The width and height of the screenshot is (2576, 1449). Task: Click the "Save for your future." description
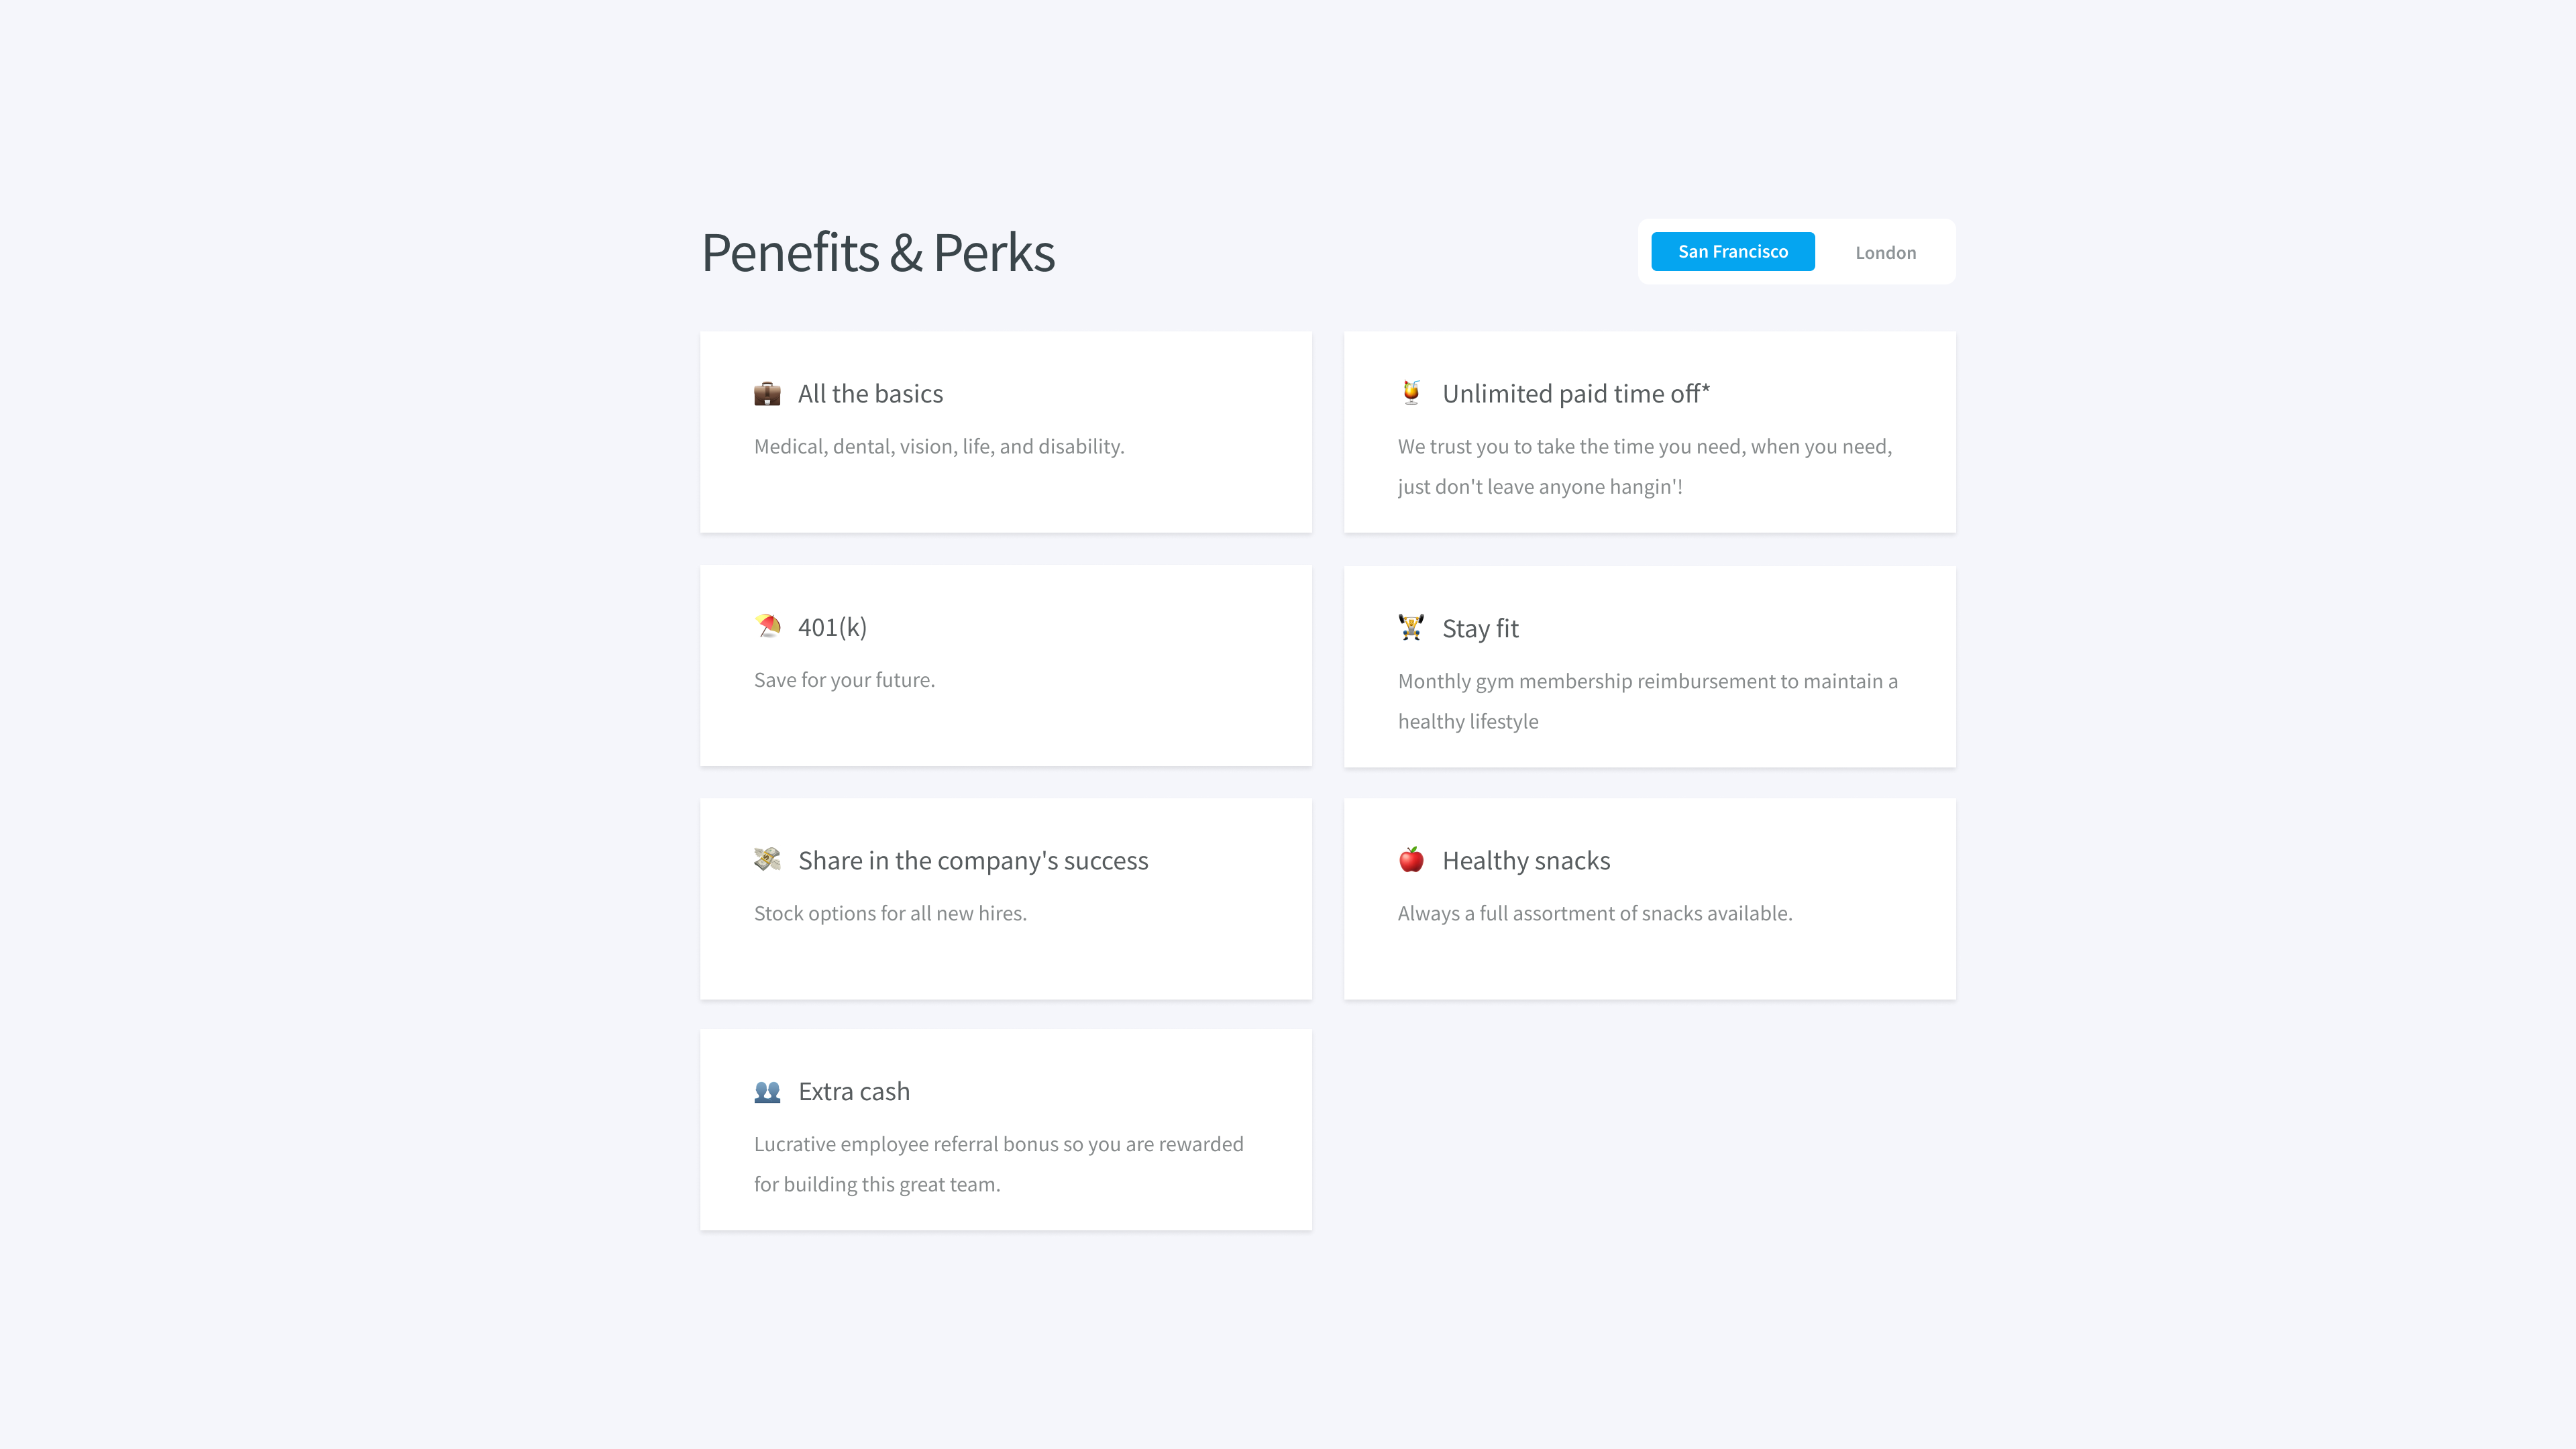point(844,680)
